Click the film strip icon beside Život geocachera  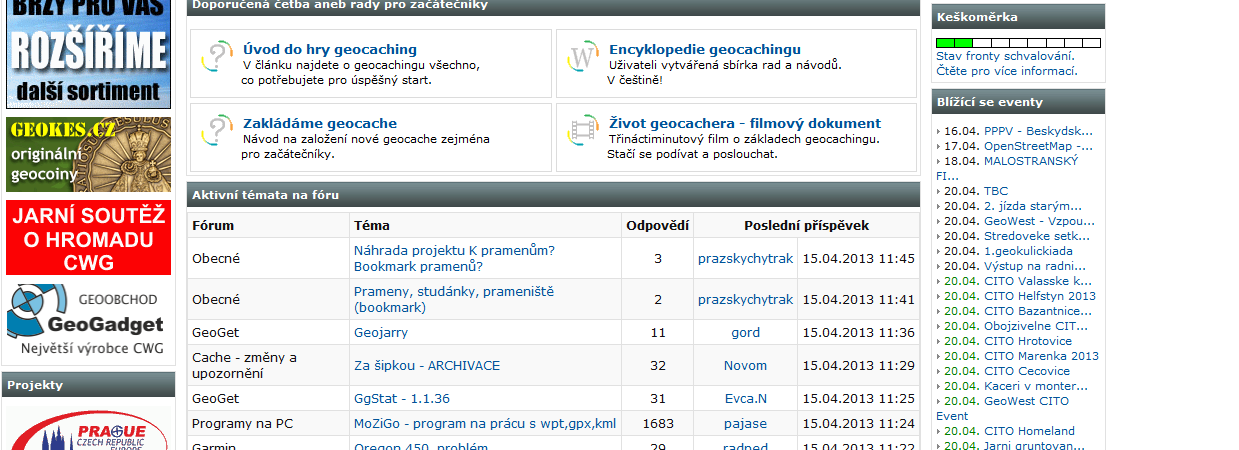pos(582,131)
